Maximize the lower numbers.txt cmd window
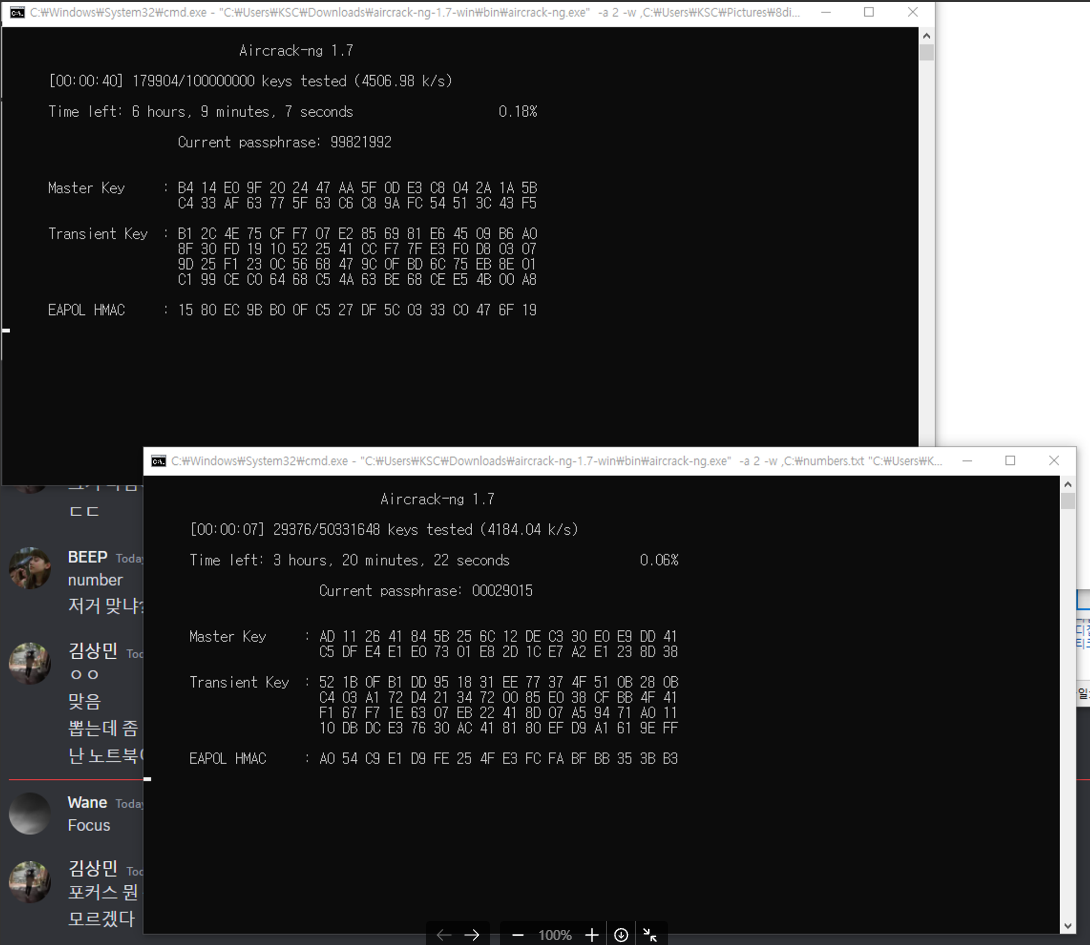Screen dimensions: 1090x945 tap(1010, 461)
